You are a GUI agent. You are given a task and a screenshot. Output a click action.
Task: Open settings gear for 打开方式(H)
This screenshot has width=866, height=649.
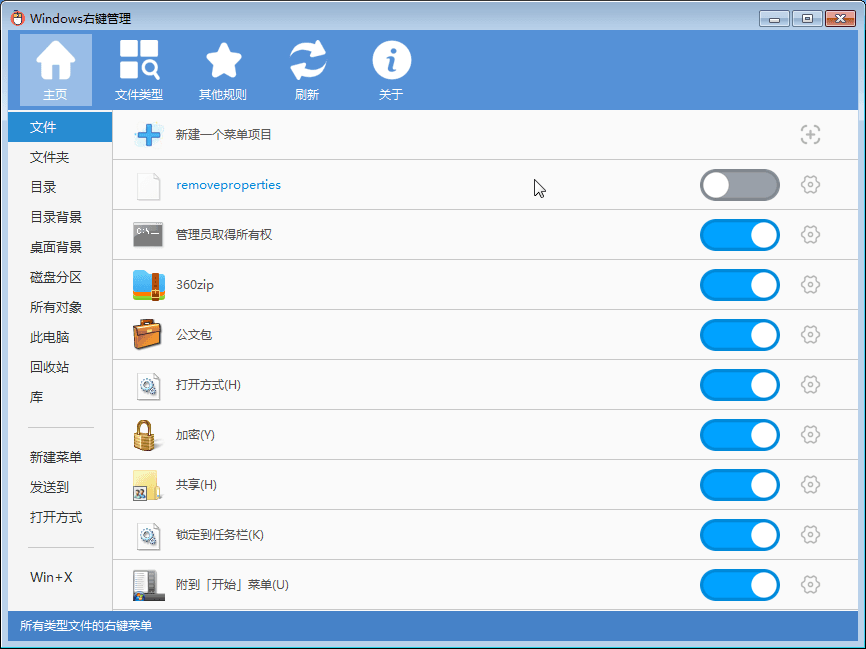(x=810, y=385)
